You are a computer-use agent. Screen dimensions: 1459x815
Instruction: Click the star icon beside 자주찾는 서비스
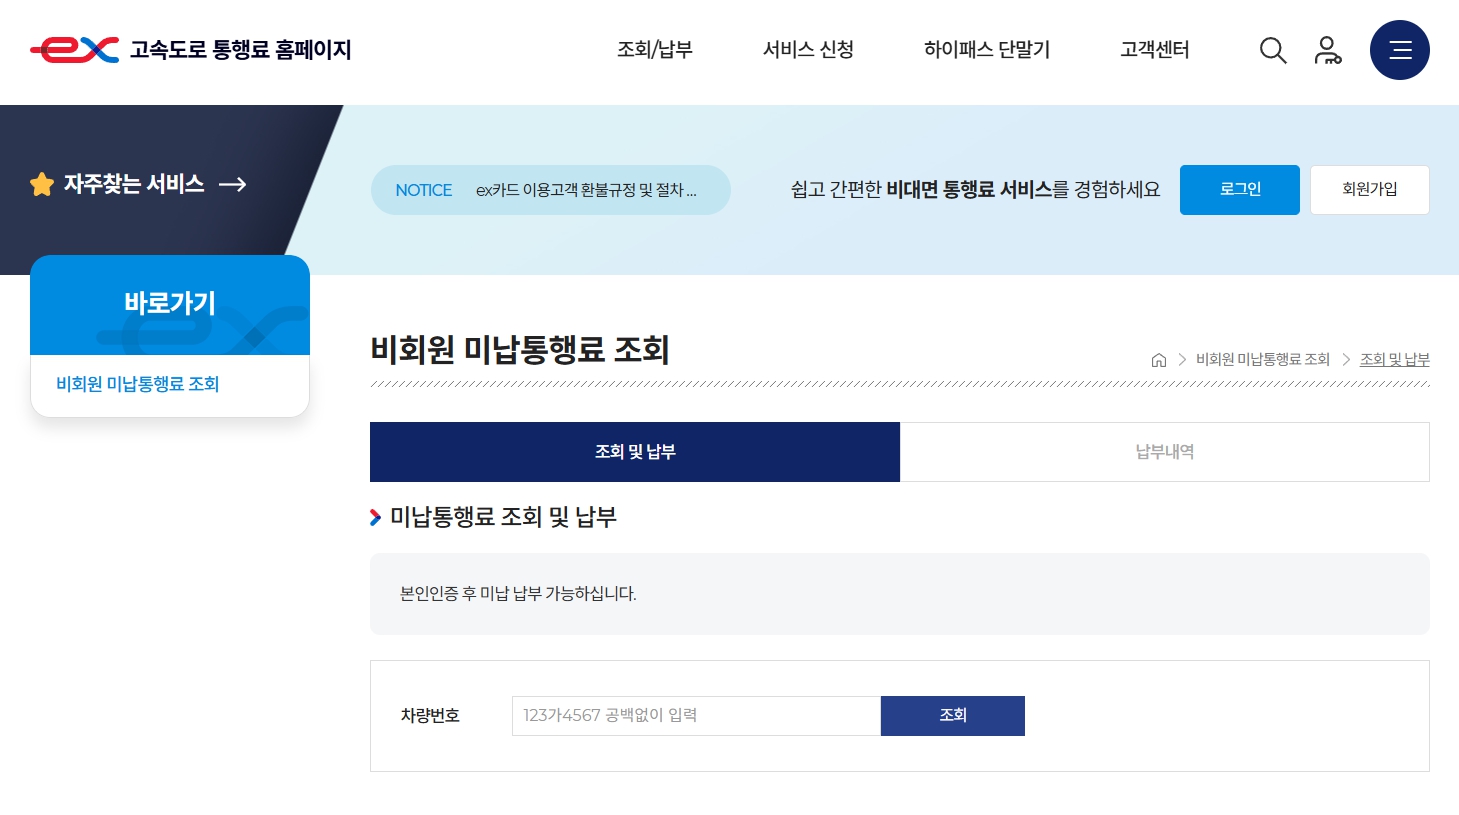(41, 184)
